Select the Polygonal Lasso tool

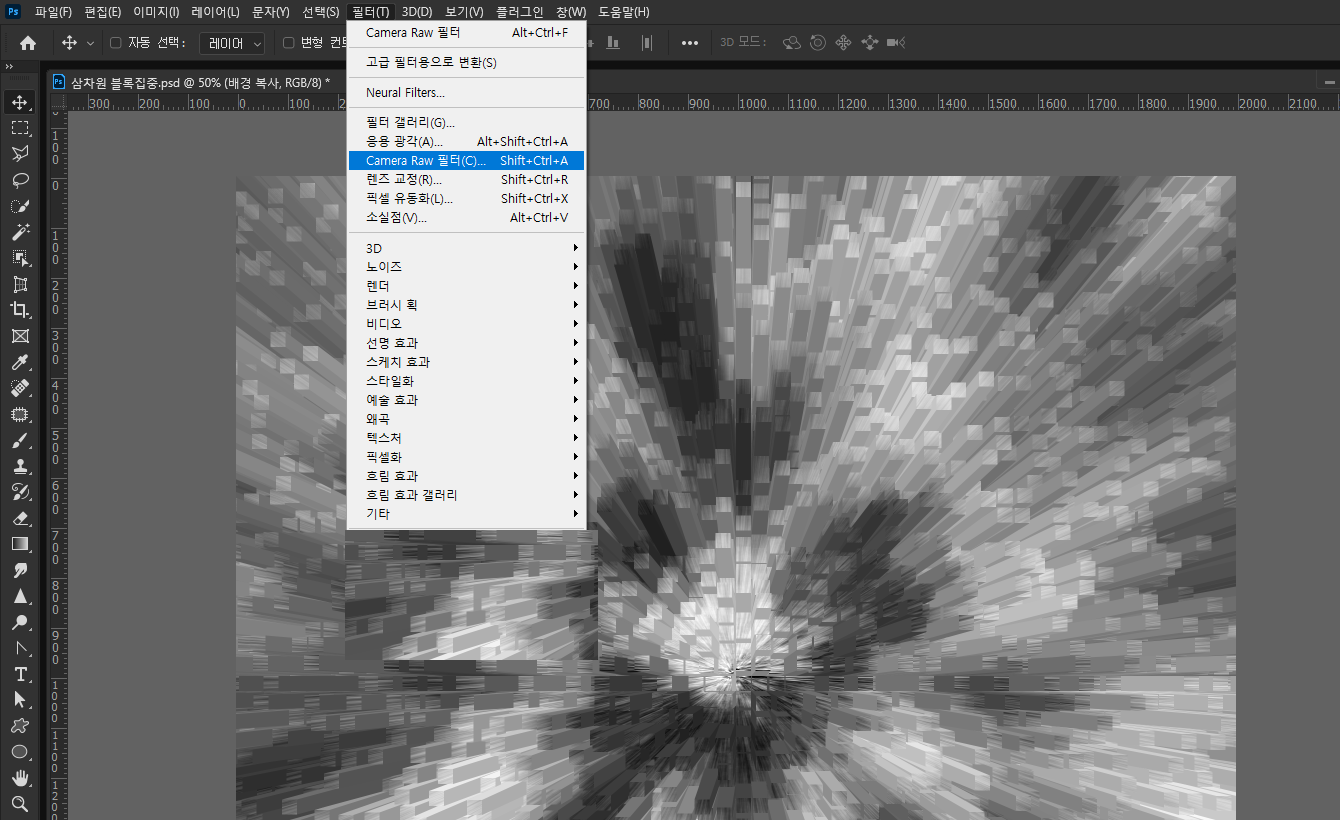pos(20,154)
